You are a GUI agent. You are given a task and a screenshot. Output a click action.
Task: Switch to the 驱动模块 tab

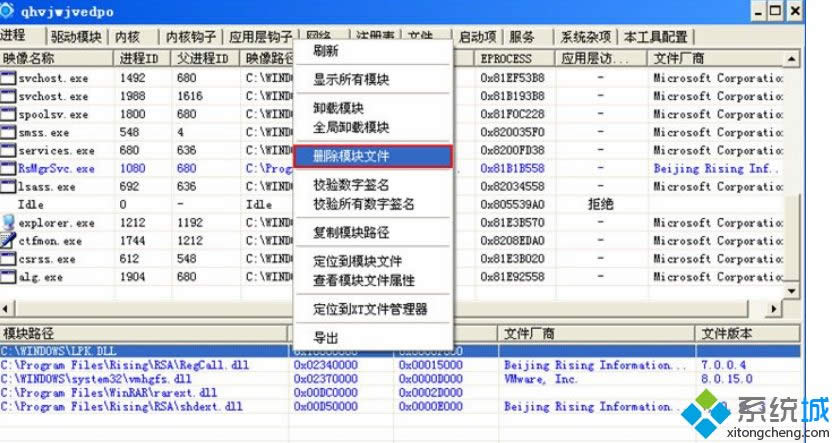pos(76,37)
